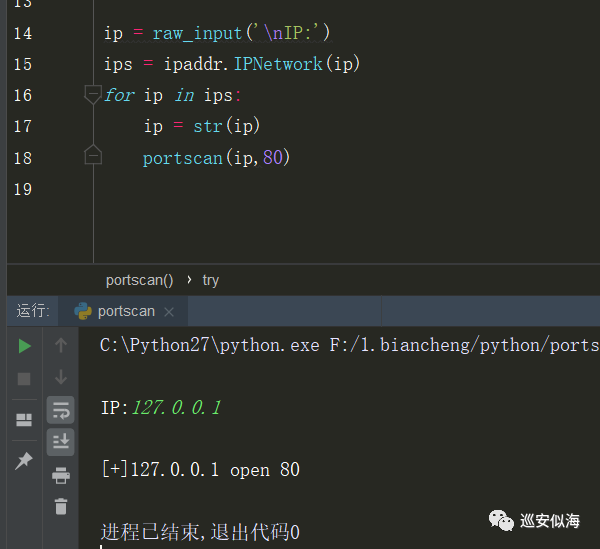Click the 进程已结束 exit code line

tap(200, 532)
